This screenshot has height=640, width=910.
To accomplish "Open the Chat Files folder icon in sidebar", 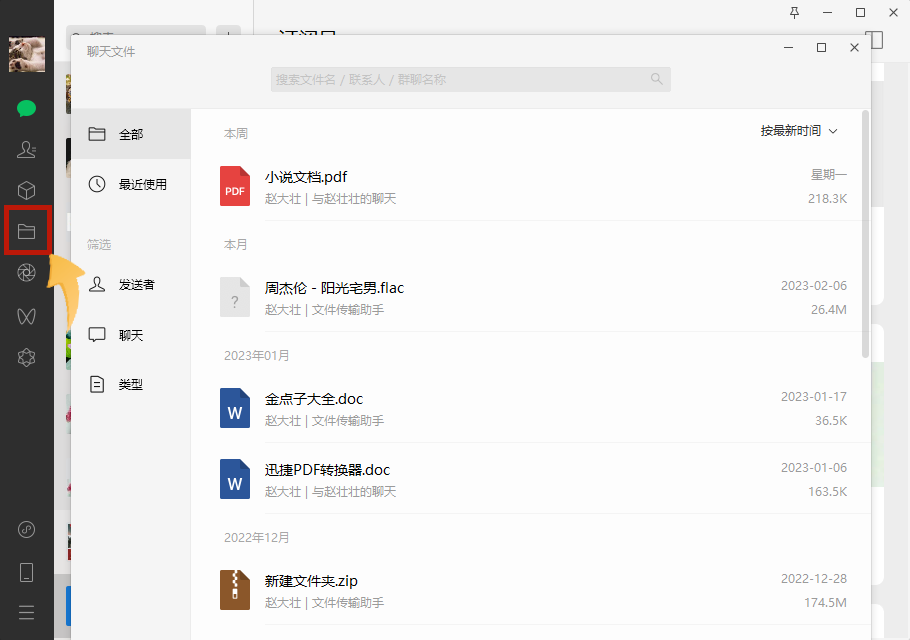I will click(26, 232).
